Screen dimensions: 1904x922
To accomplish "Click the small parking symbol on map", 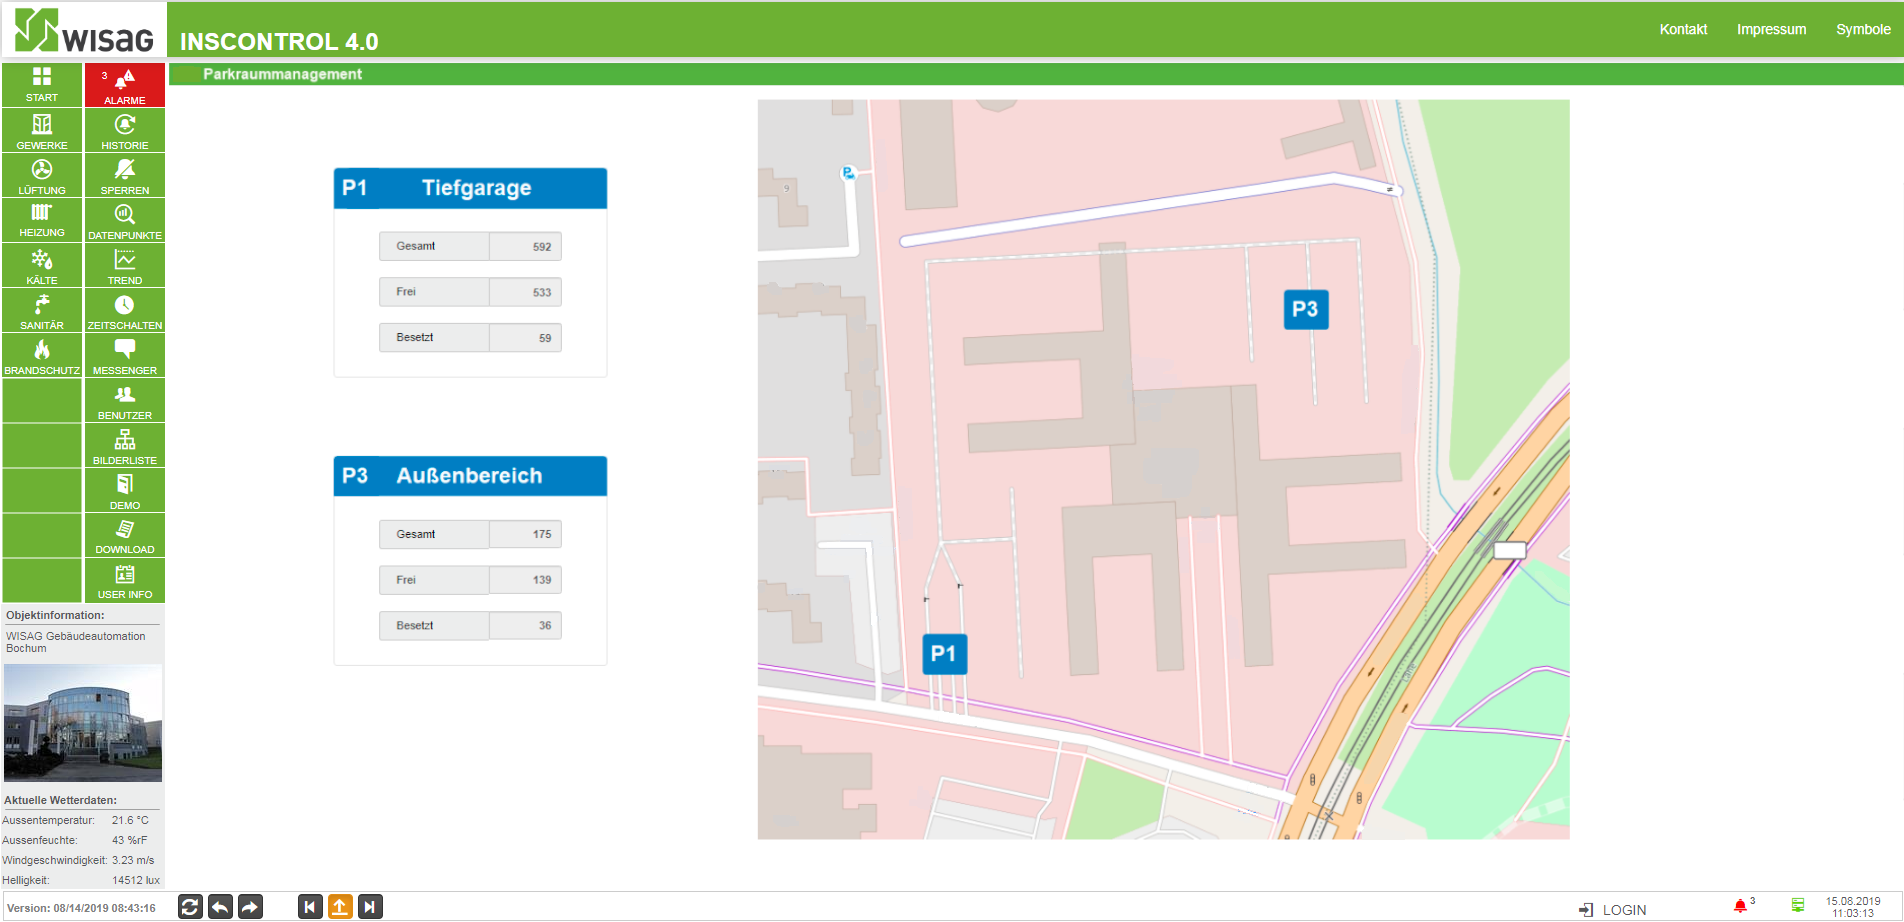I will pyautogui.click(x=848, y=173).
